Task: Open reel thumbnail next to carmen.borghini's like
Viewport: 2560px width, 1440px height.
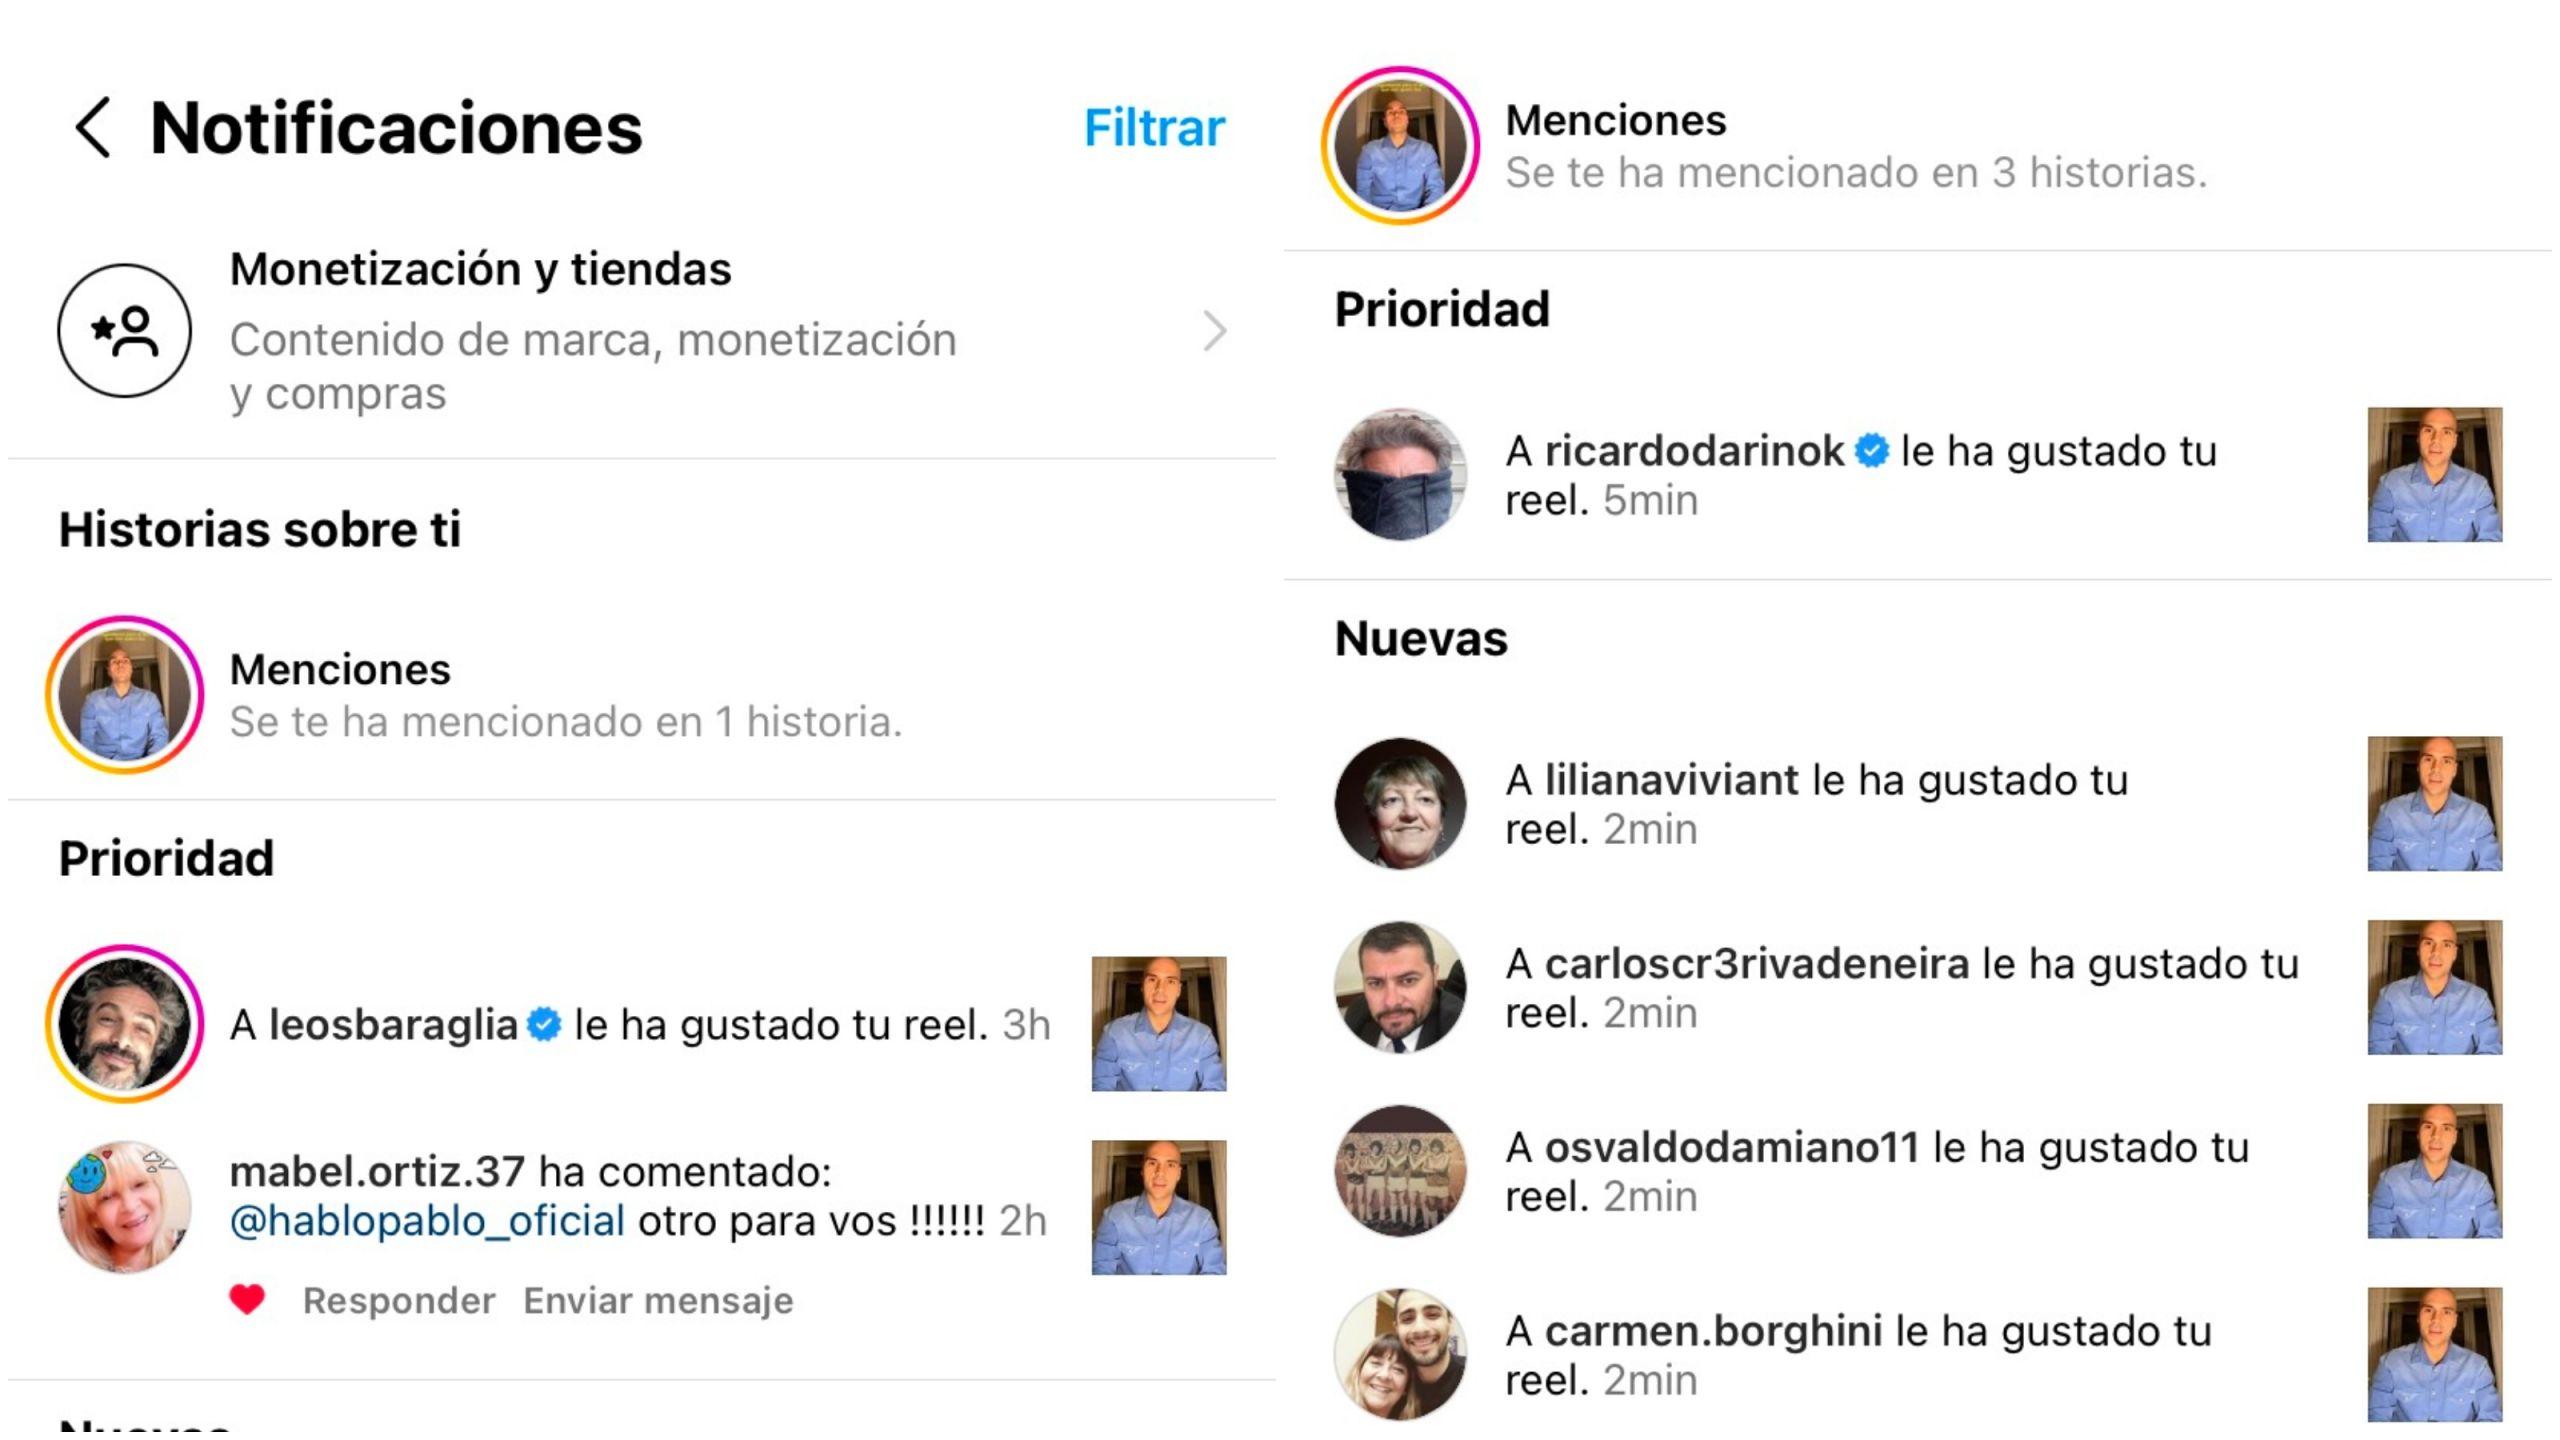Action: click(x=2435, y=1355)
